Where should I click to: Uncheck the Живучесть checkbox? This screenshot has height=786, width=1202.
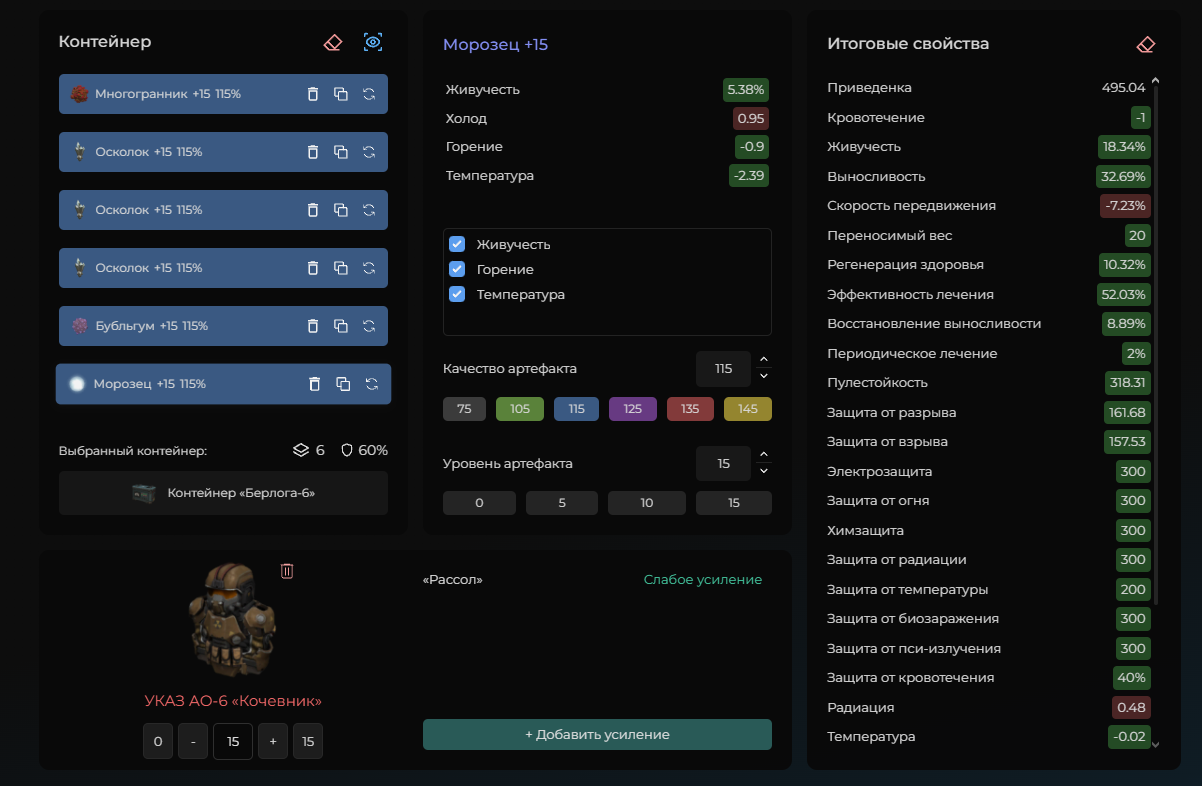coord(457,244)
